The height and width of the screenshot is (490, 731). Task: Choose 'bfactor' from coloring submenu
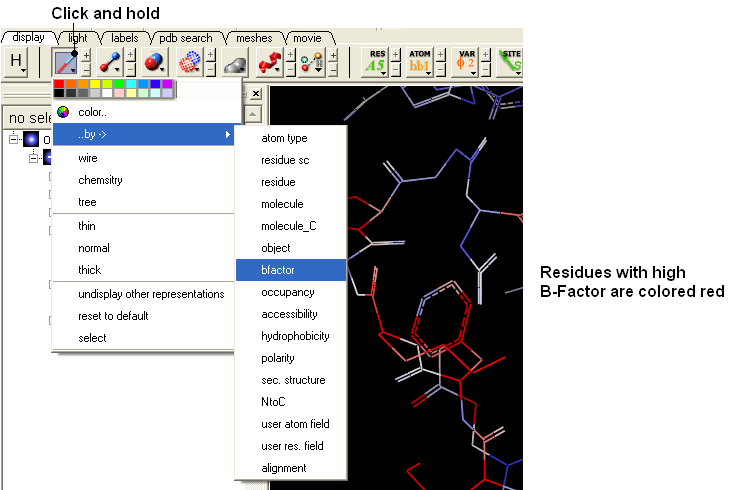coord(277,270)
